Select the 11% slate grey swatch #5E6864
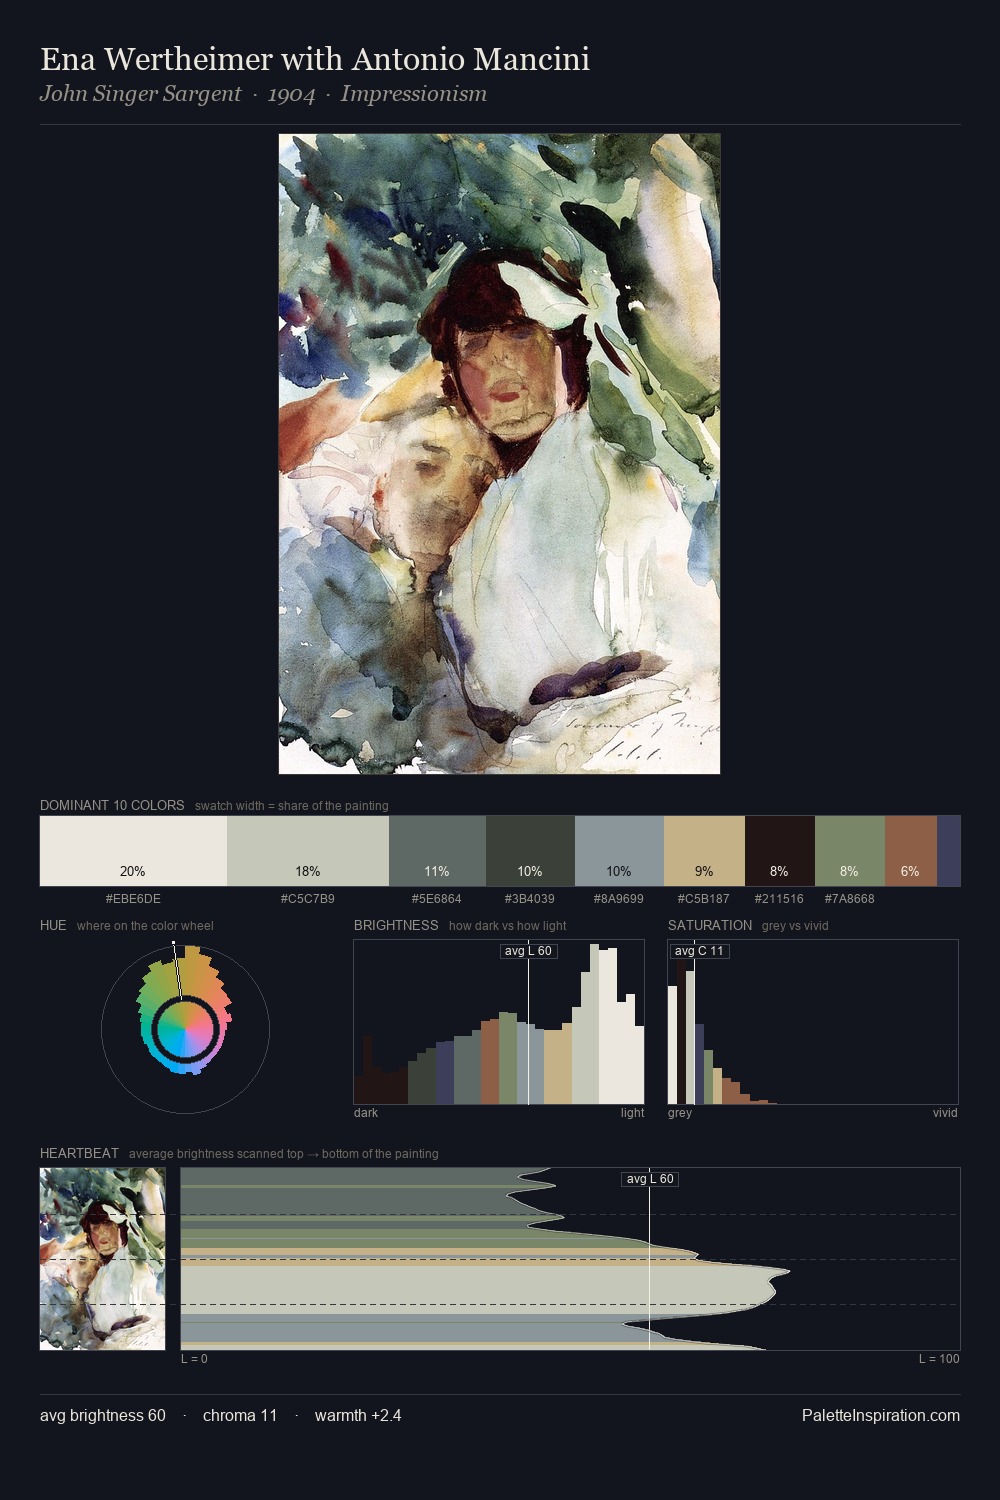1000x1500 pixels. pyautogui.click(x=437, y=851)
